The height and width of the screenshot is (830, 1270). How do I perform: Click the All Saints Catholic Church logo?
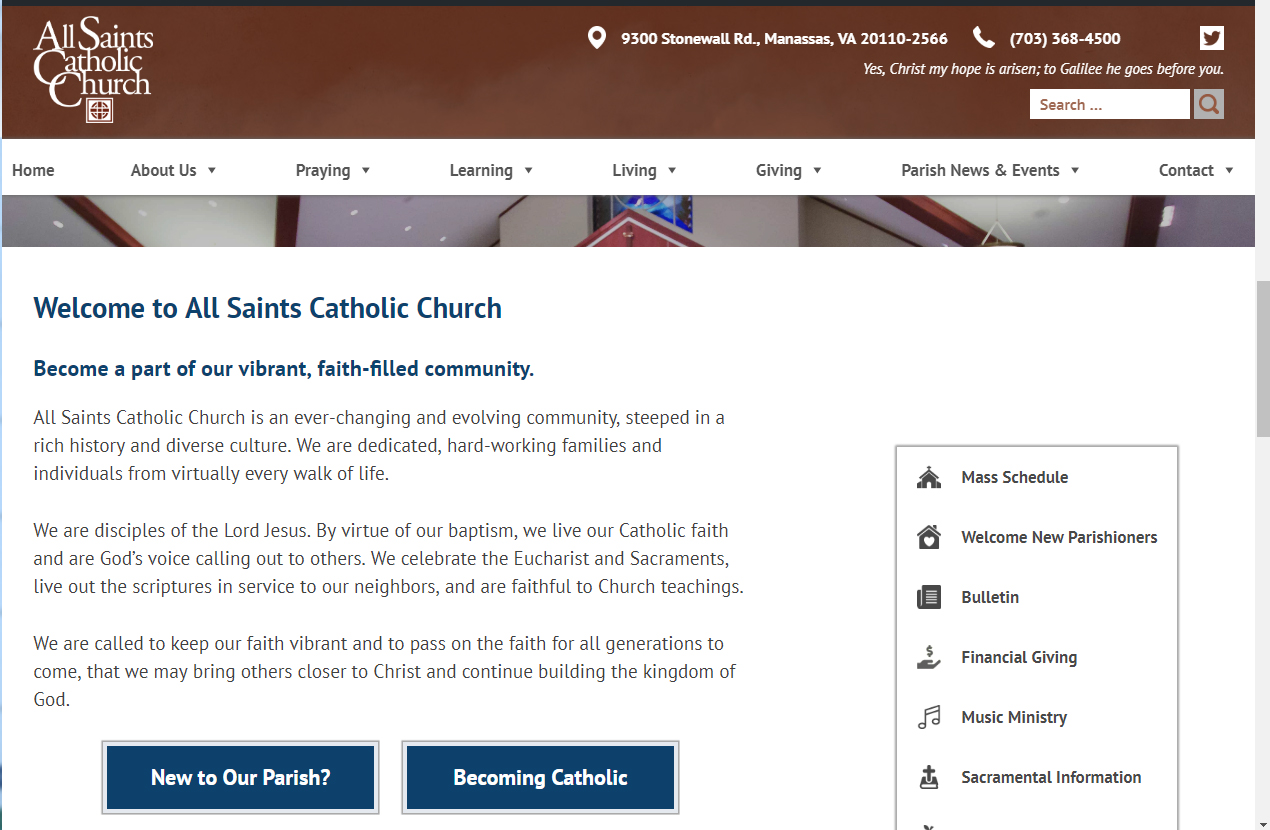[92, 70]
